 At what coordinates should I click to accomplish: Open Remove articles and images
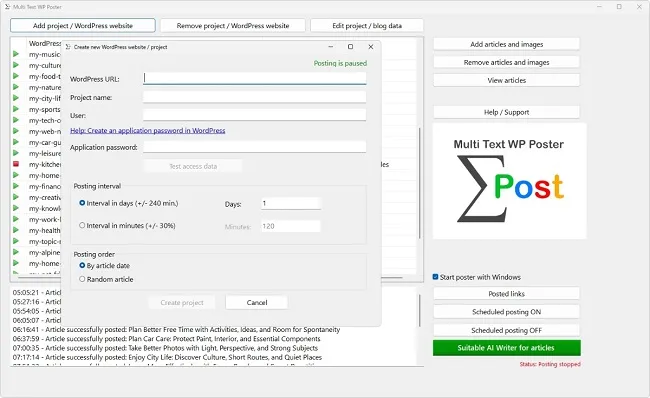point(506,62)
